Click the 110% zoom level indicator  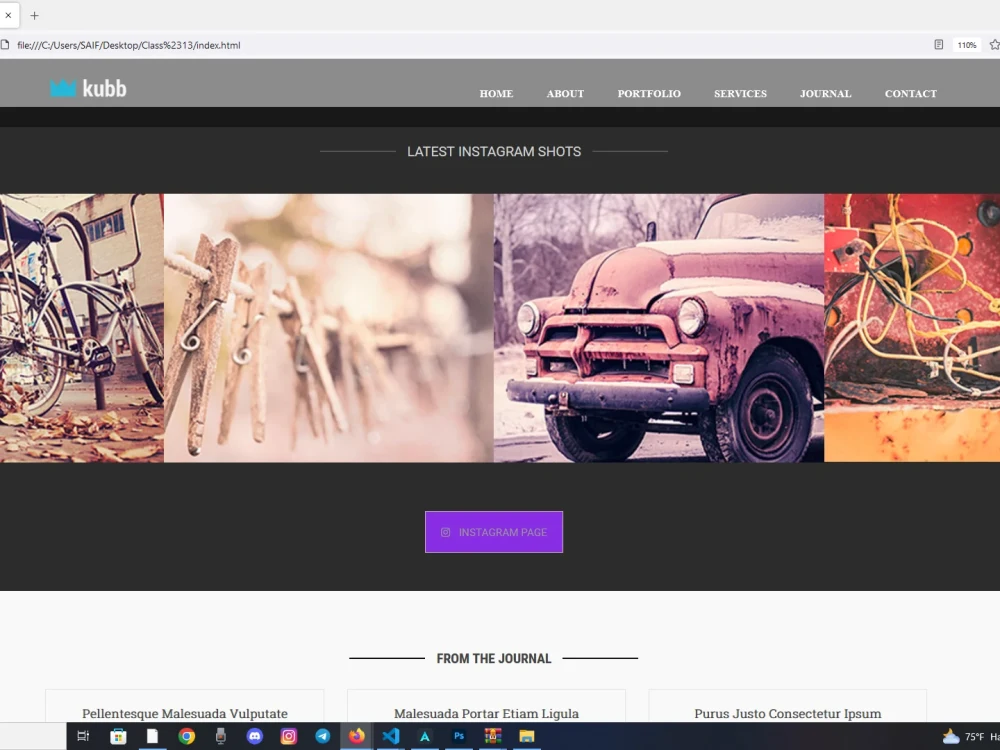click(x=967, y=45)
